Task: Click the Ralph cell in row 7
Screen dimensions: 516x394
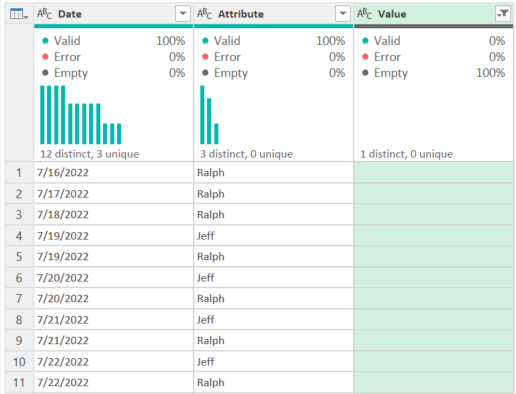Action: [273, 299]
